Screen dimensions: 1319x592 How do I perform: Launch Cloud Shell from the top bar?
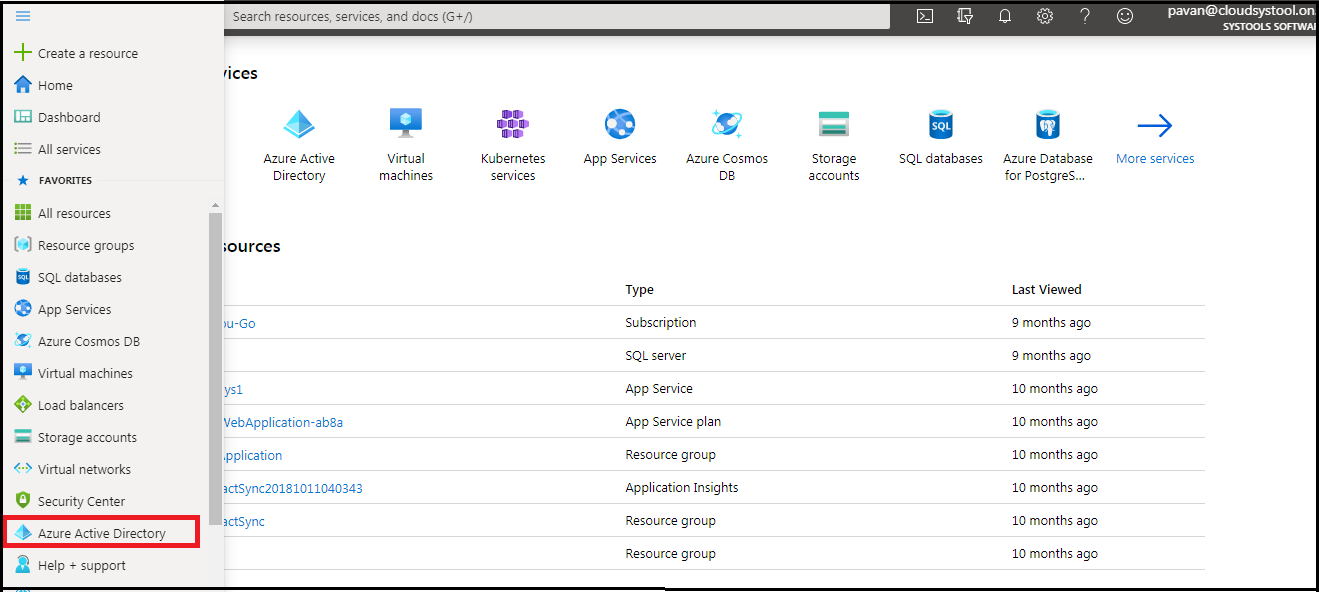click(925, 16)
